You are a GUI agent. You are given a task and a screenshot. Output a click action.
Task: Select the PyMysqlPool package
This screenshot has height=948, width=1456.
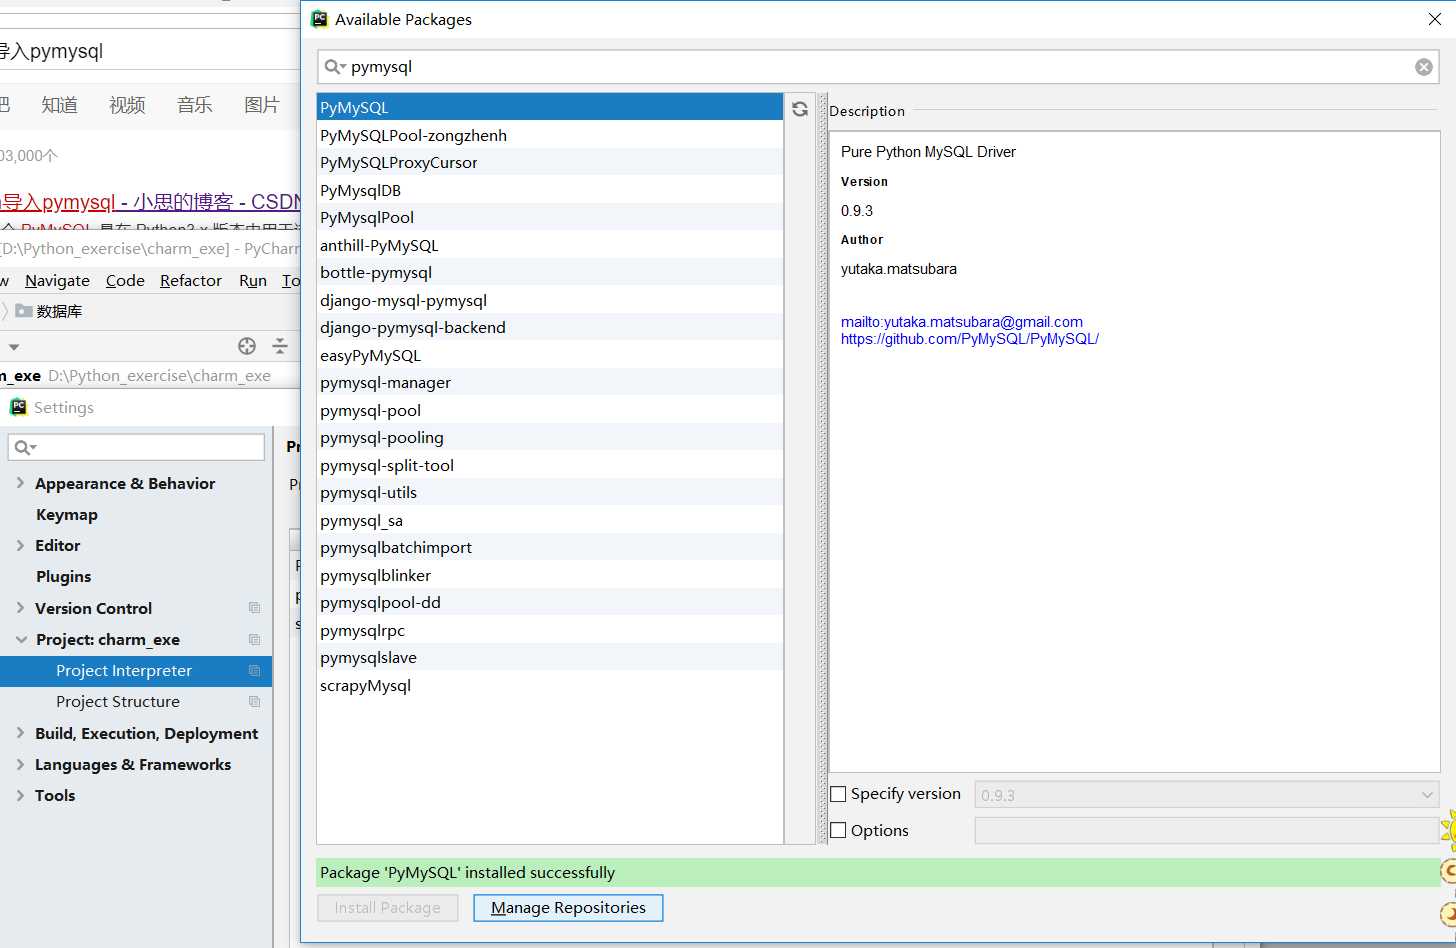(x=550, y=217)
